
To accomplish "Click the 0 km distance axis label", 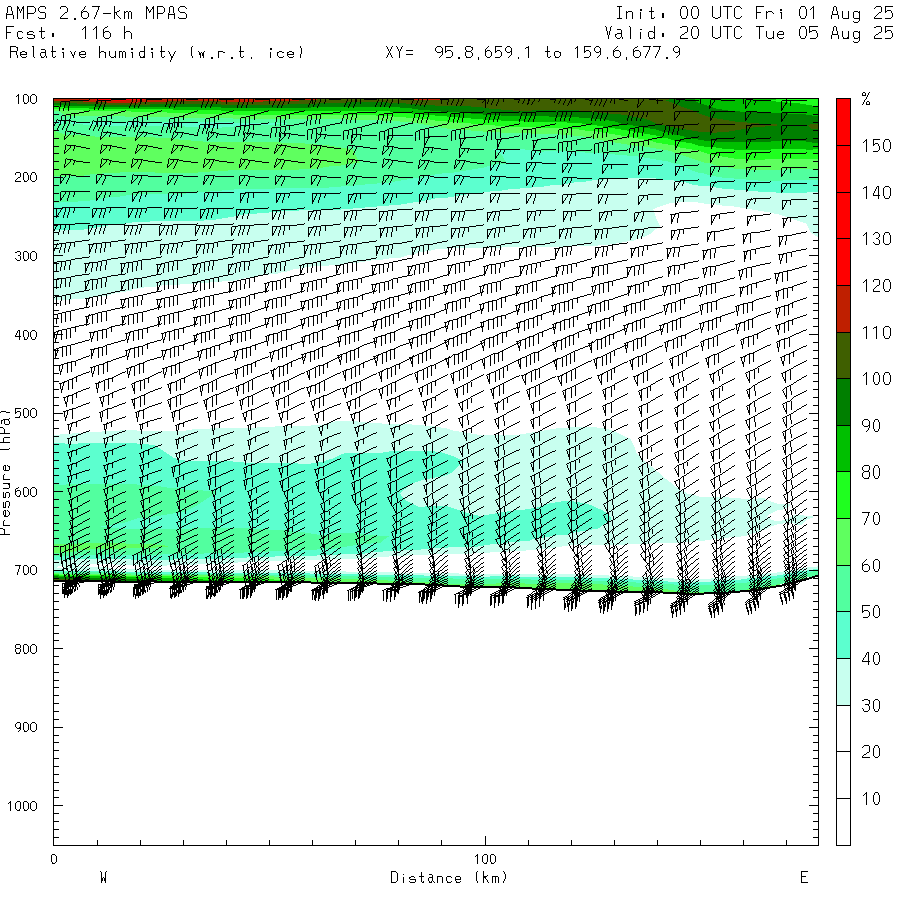I will 54,859.
